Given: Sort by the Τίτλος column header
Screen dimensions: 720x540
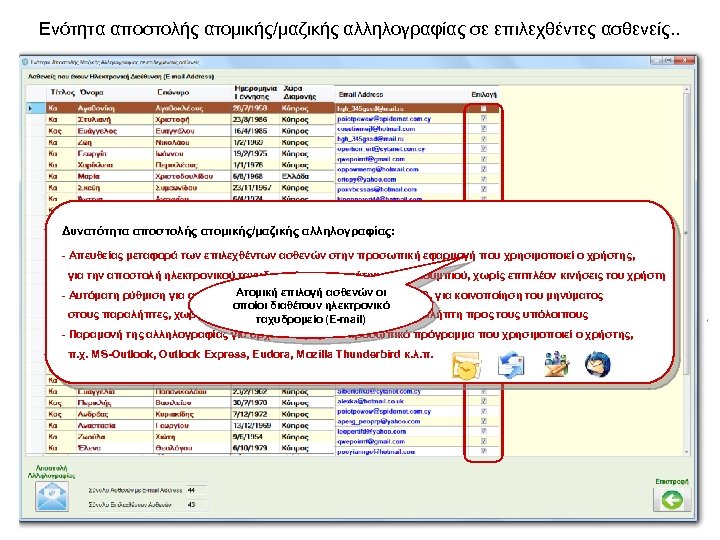Looking at the screenshot, I should coord(62,92).
